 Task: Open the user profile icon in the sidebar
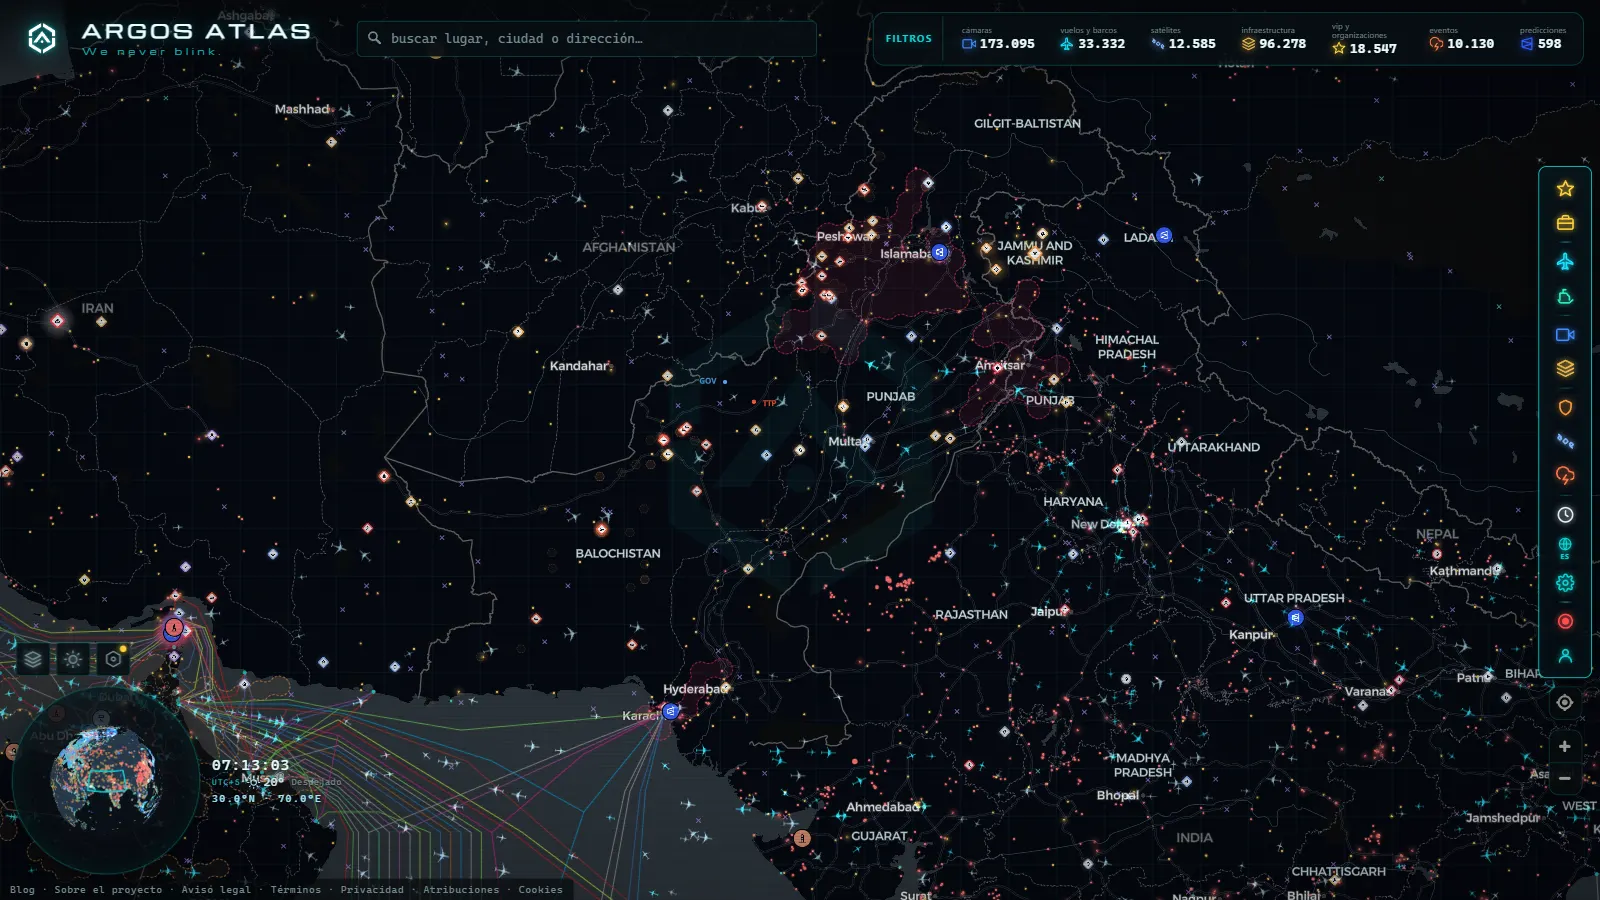1565,656
